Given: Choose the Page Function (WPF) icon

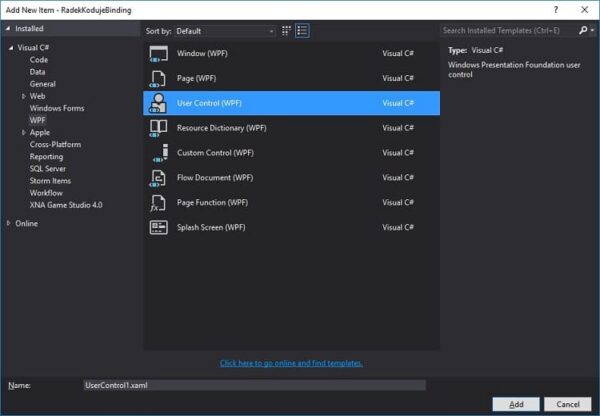Looking at the screenshot, I should tap(159, 203).
